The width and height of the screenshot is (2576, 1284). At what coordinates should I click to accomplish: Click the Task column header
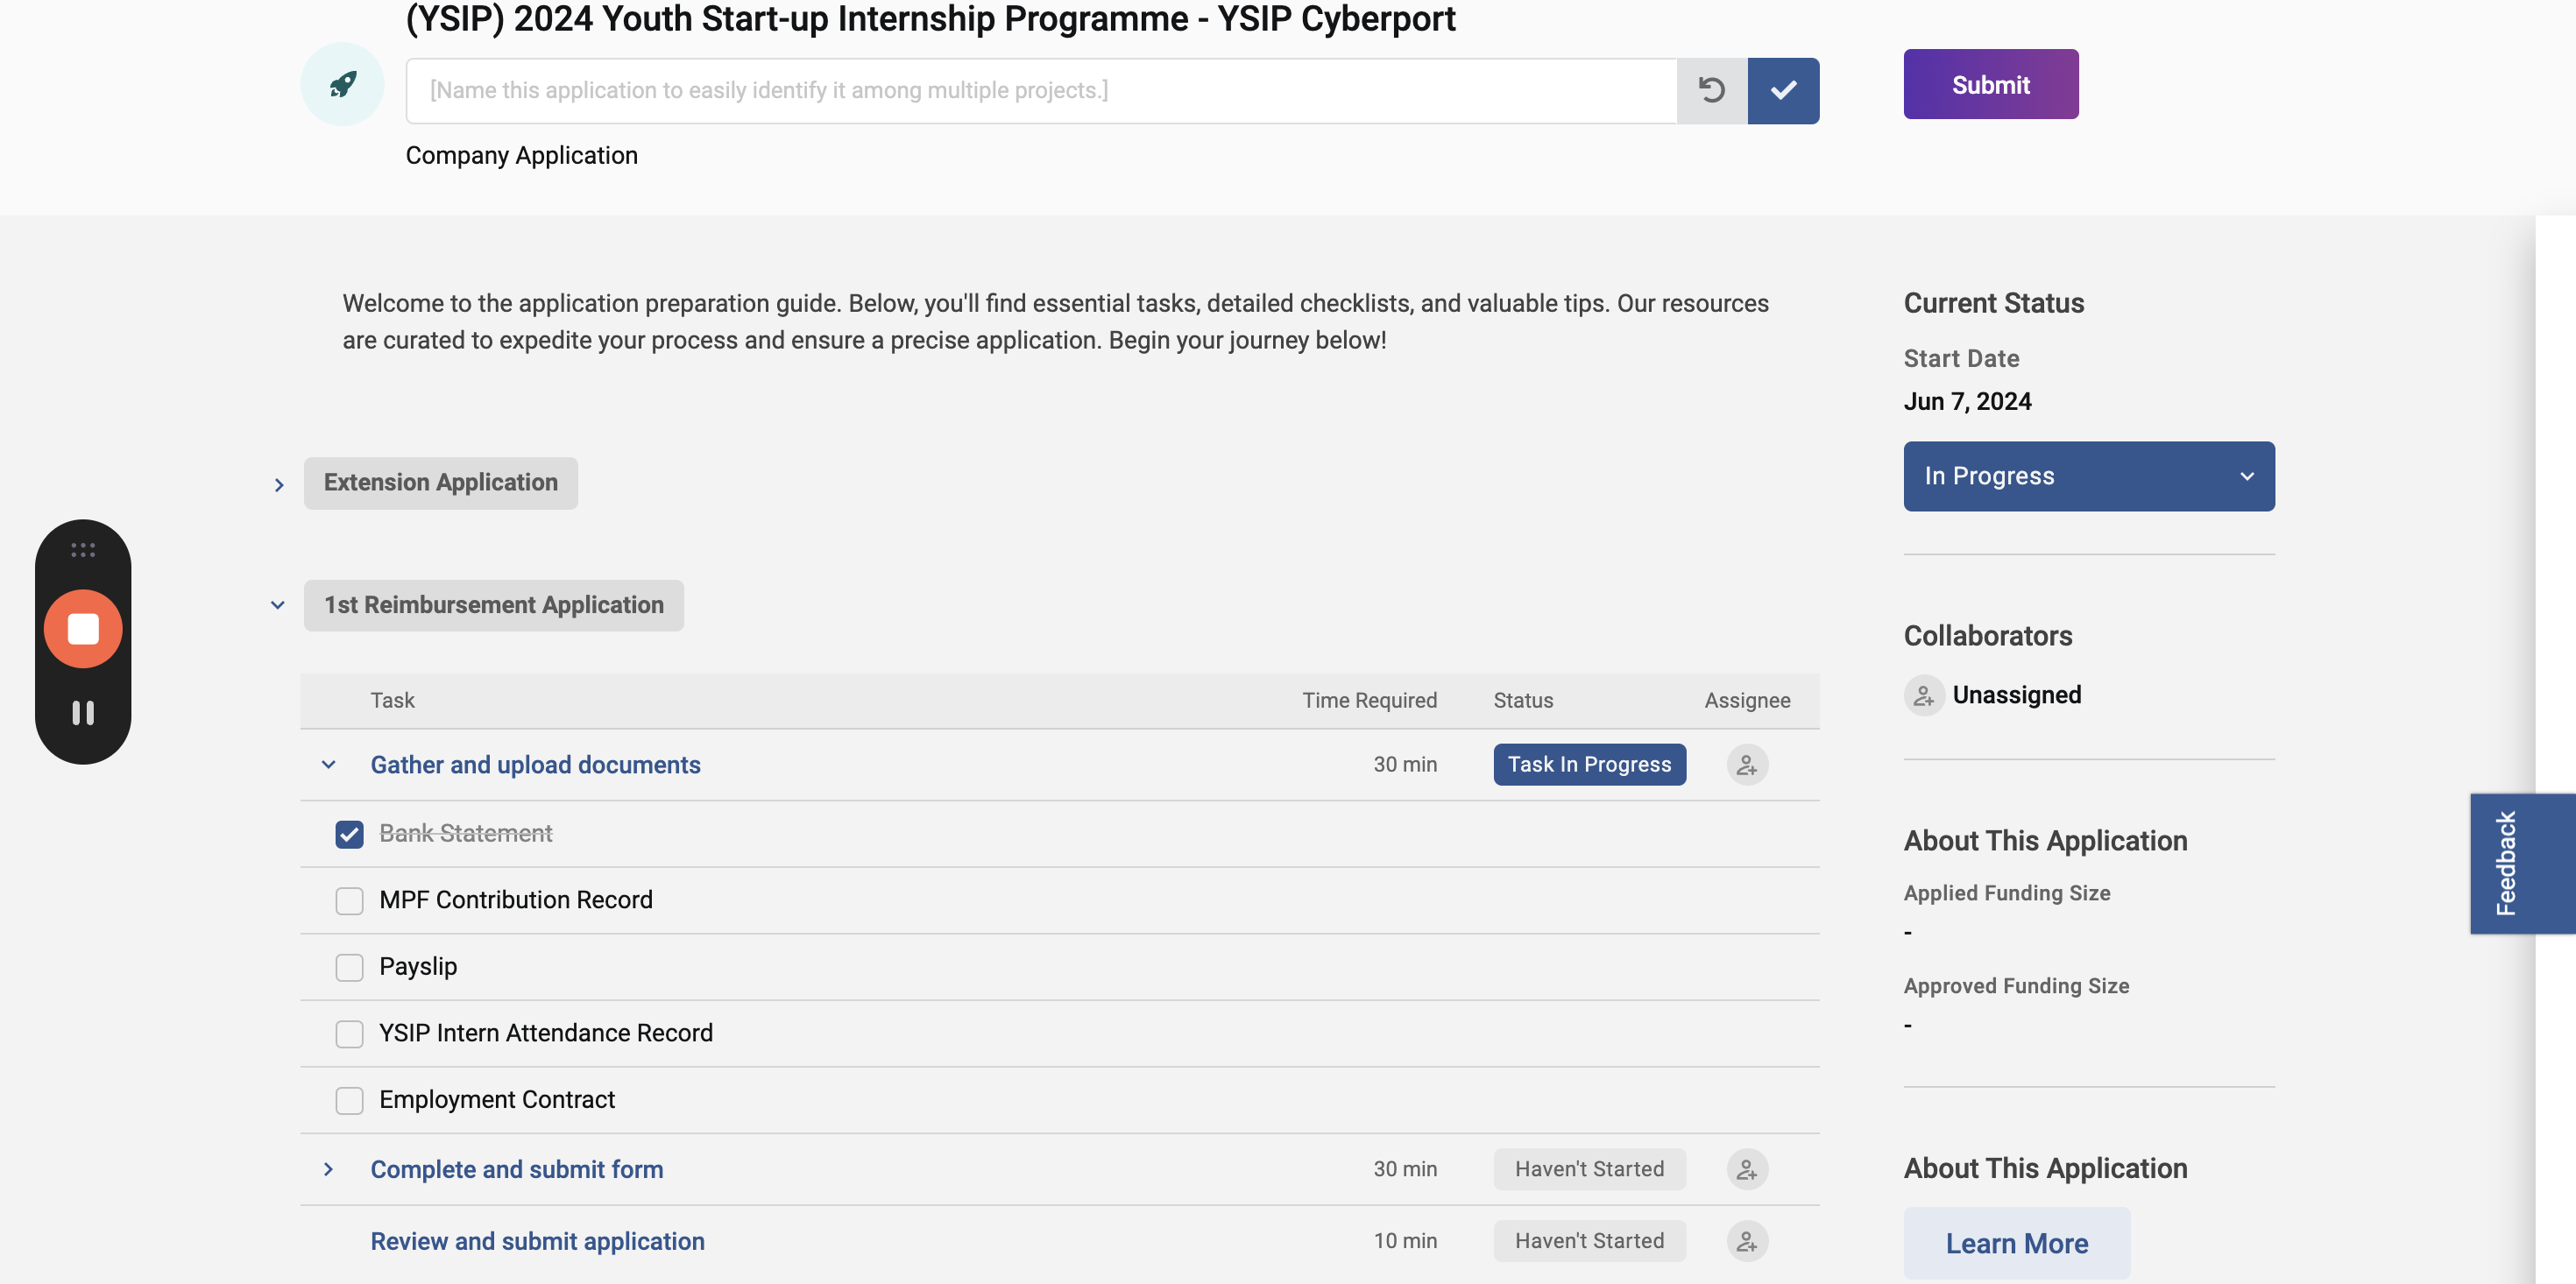point(392,701)
